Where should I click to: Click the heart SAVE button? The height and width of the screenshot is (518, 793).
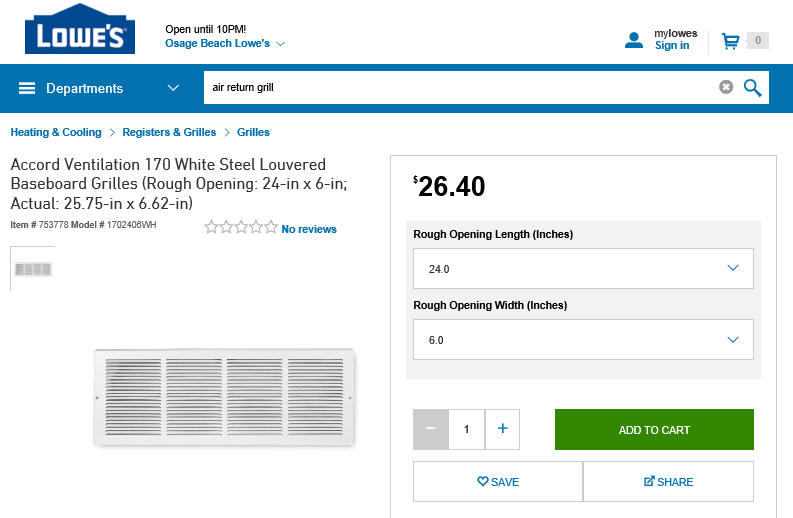click(498, 482)
